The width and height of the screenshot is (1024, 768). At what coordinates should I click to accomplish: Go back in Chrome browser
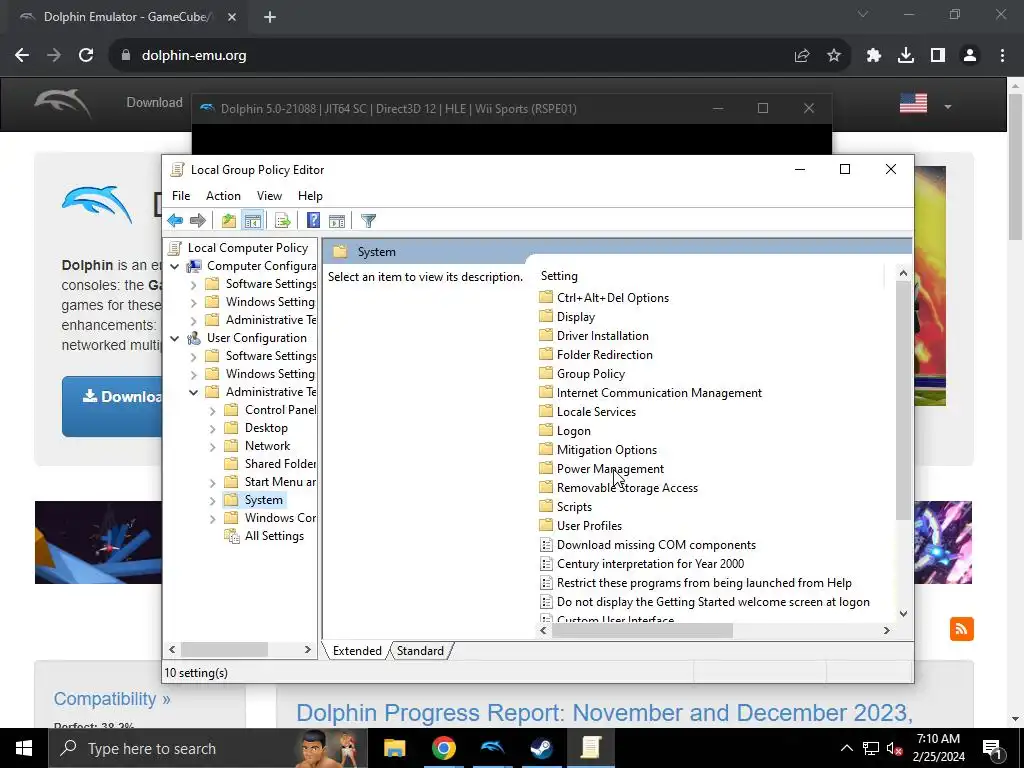click(x=22, y=56)
